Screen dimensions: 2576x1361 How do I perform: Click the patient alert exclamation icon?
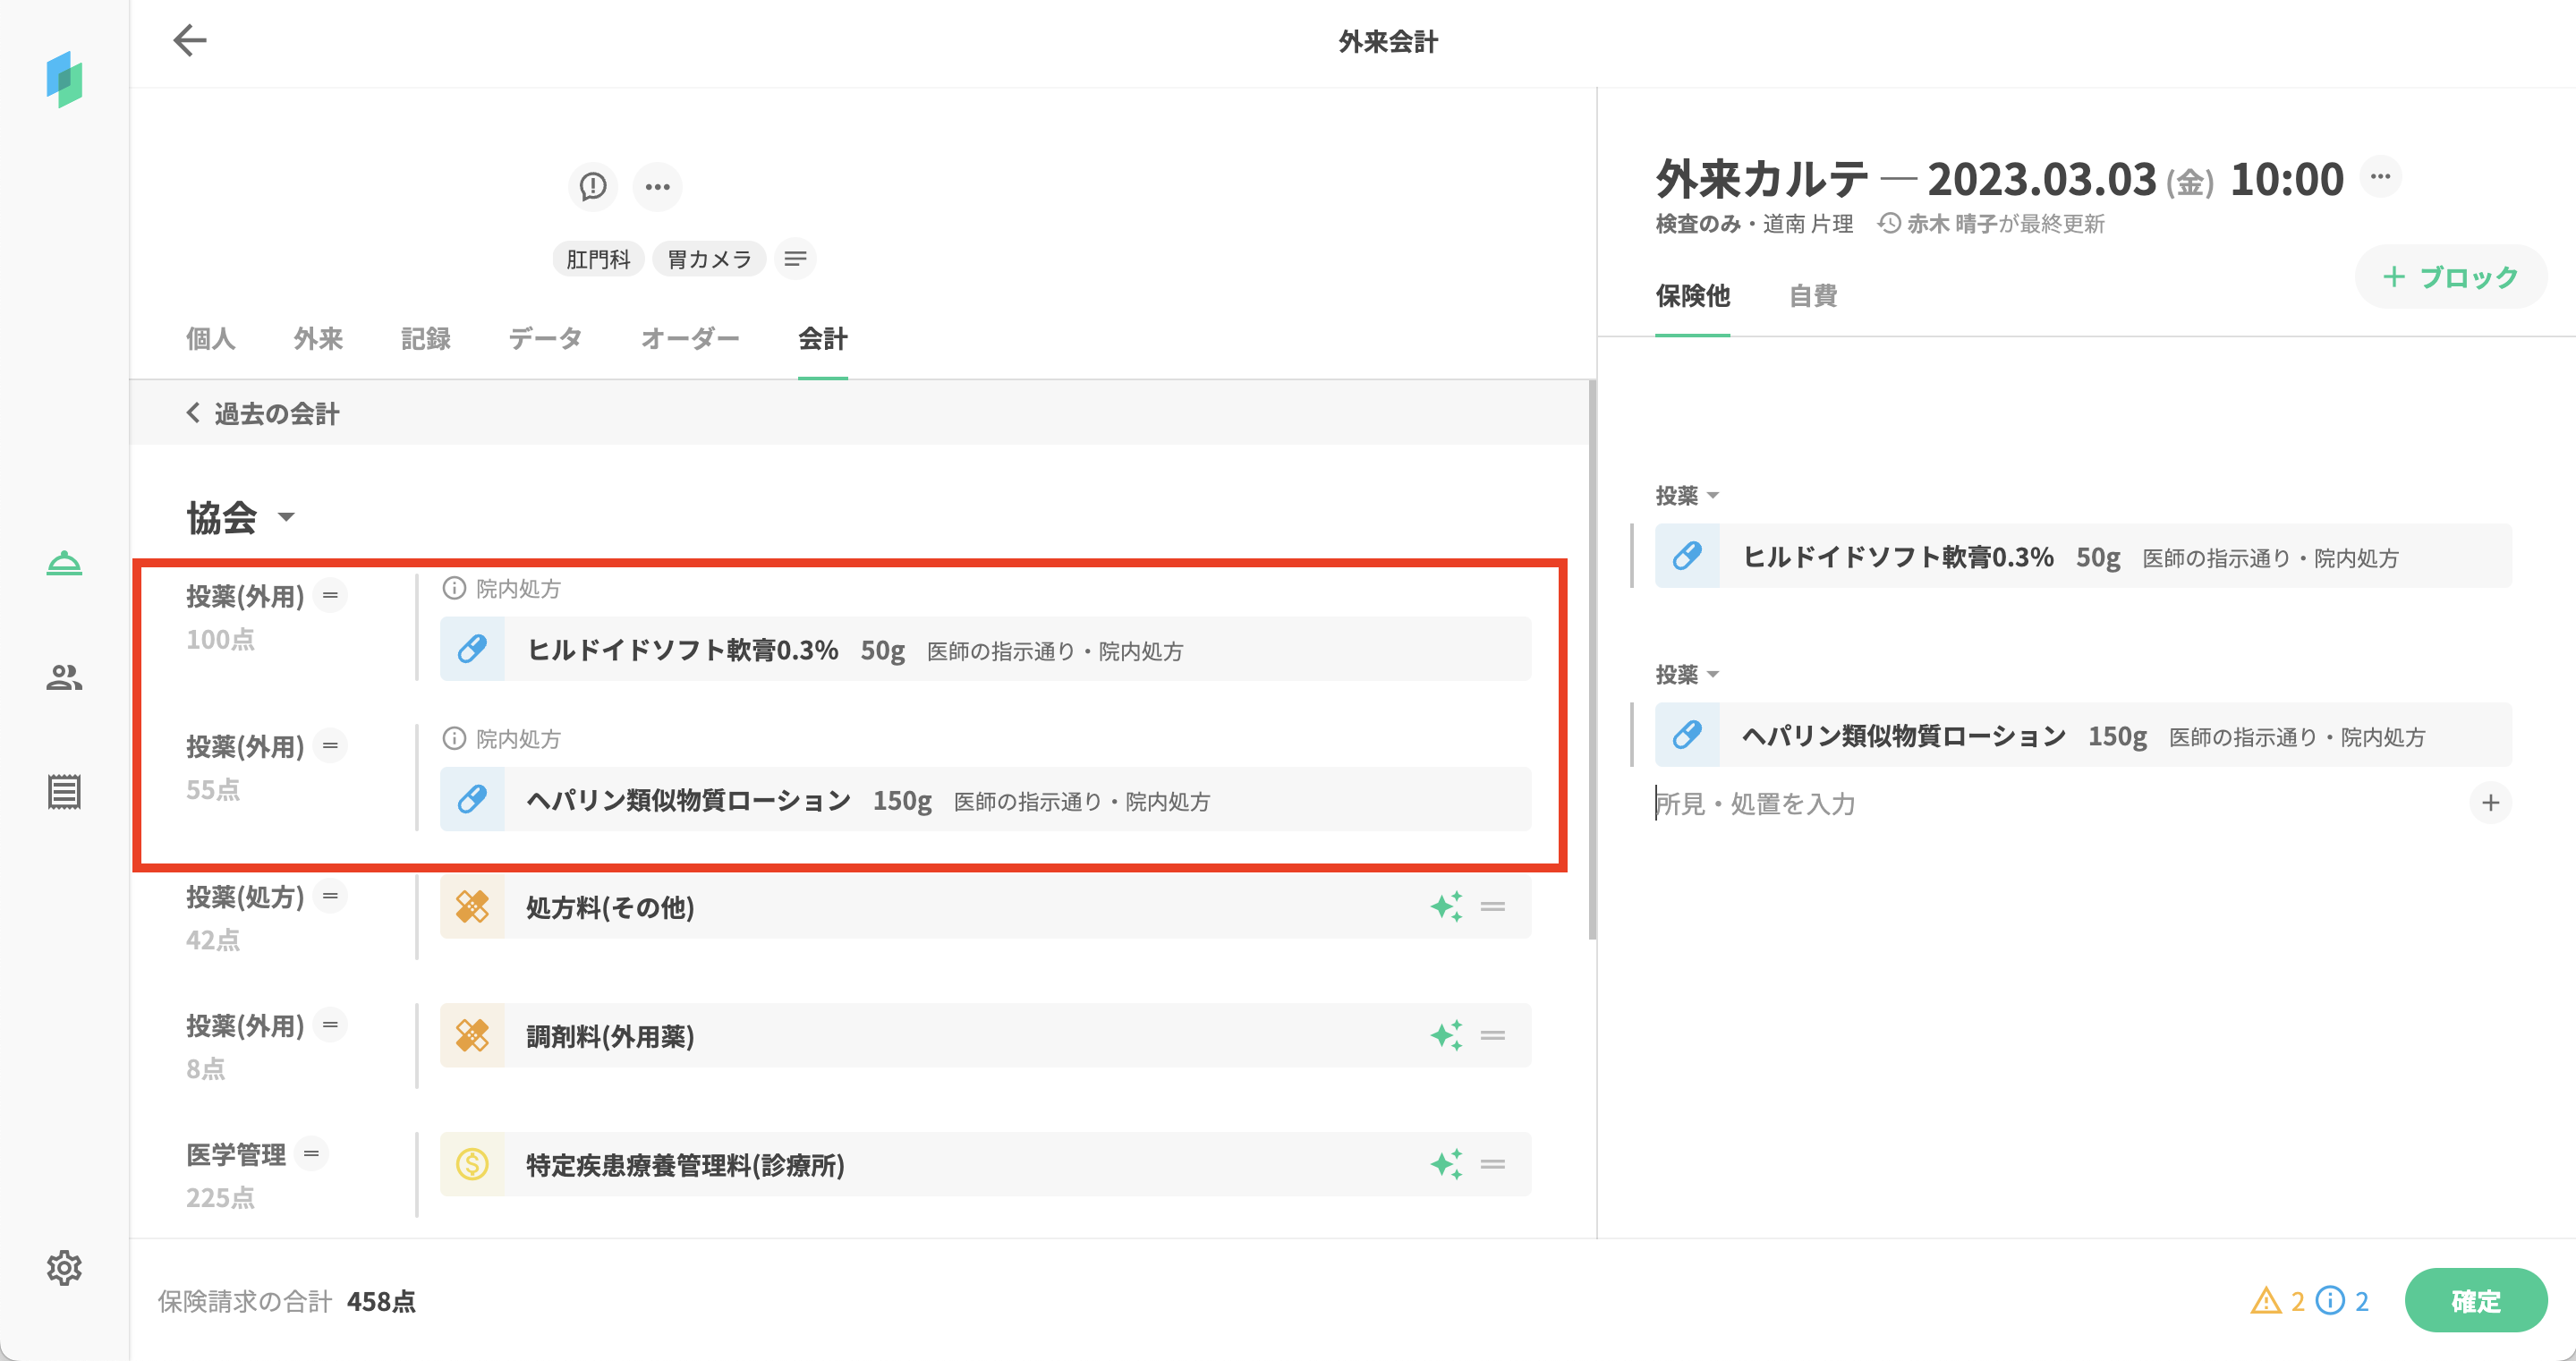[x=593, y=186]
